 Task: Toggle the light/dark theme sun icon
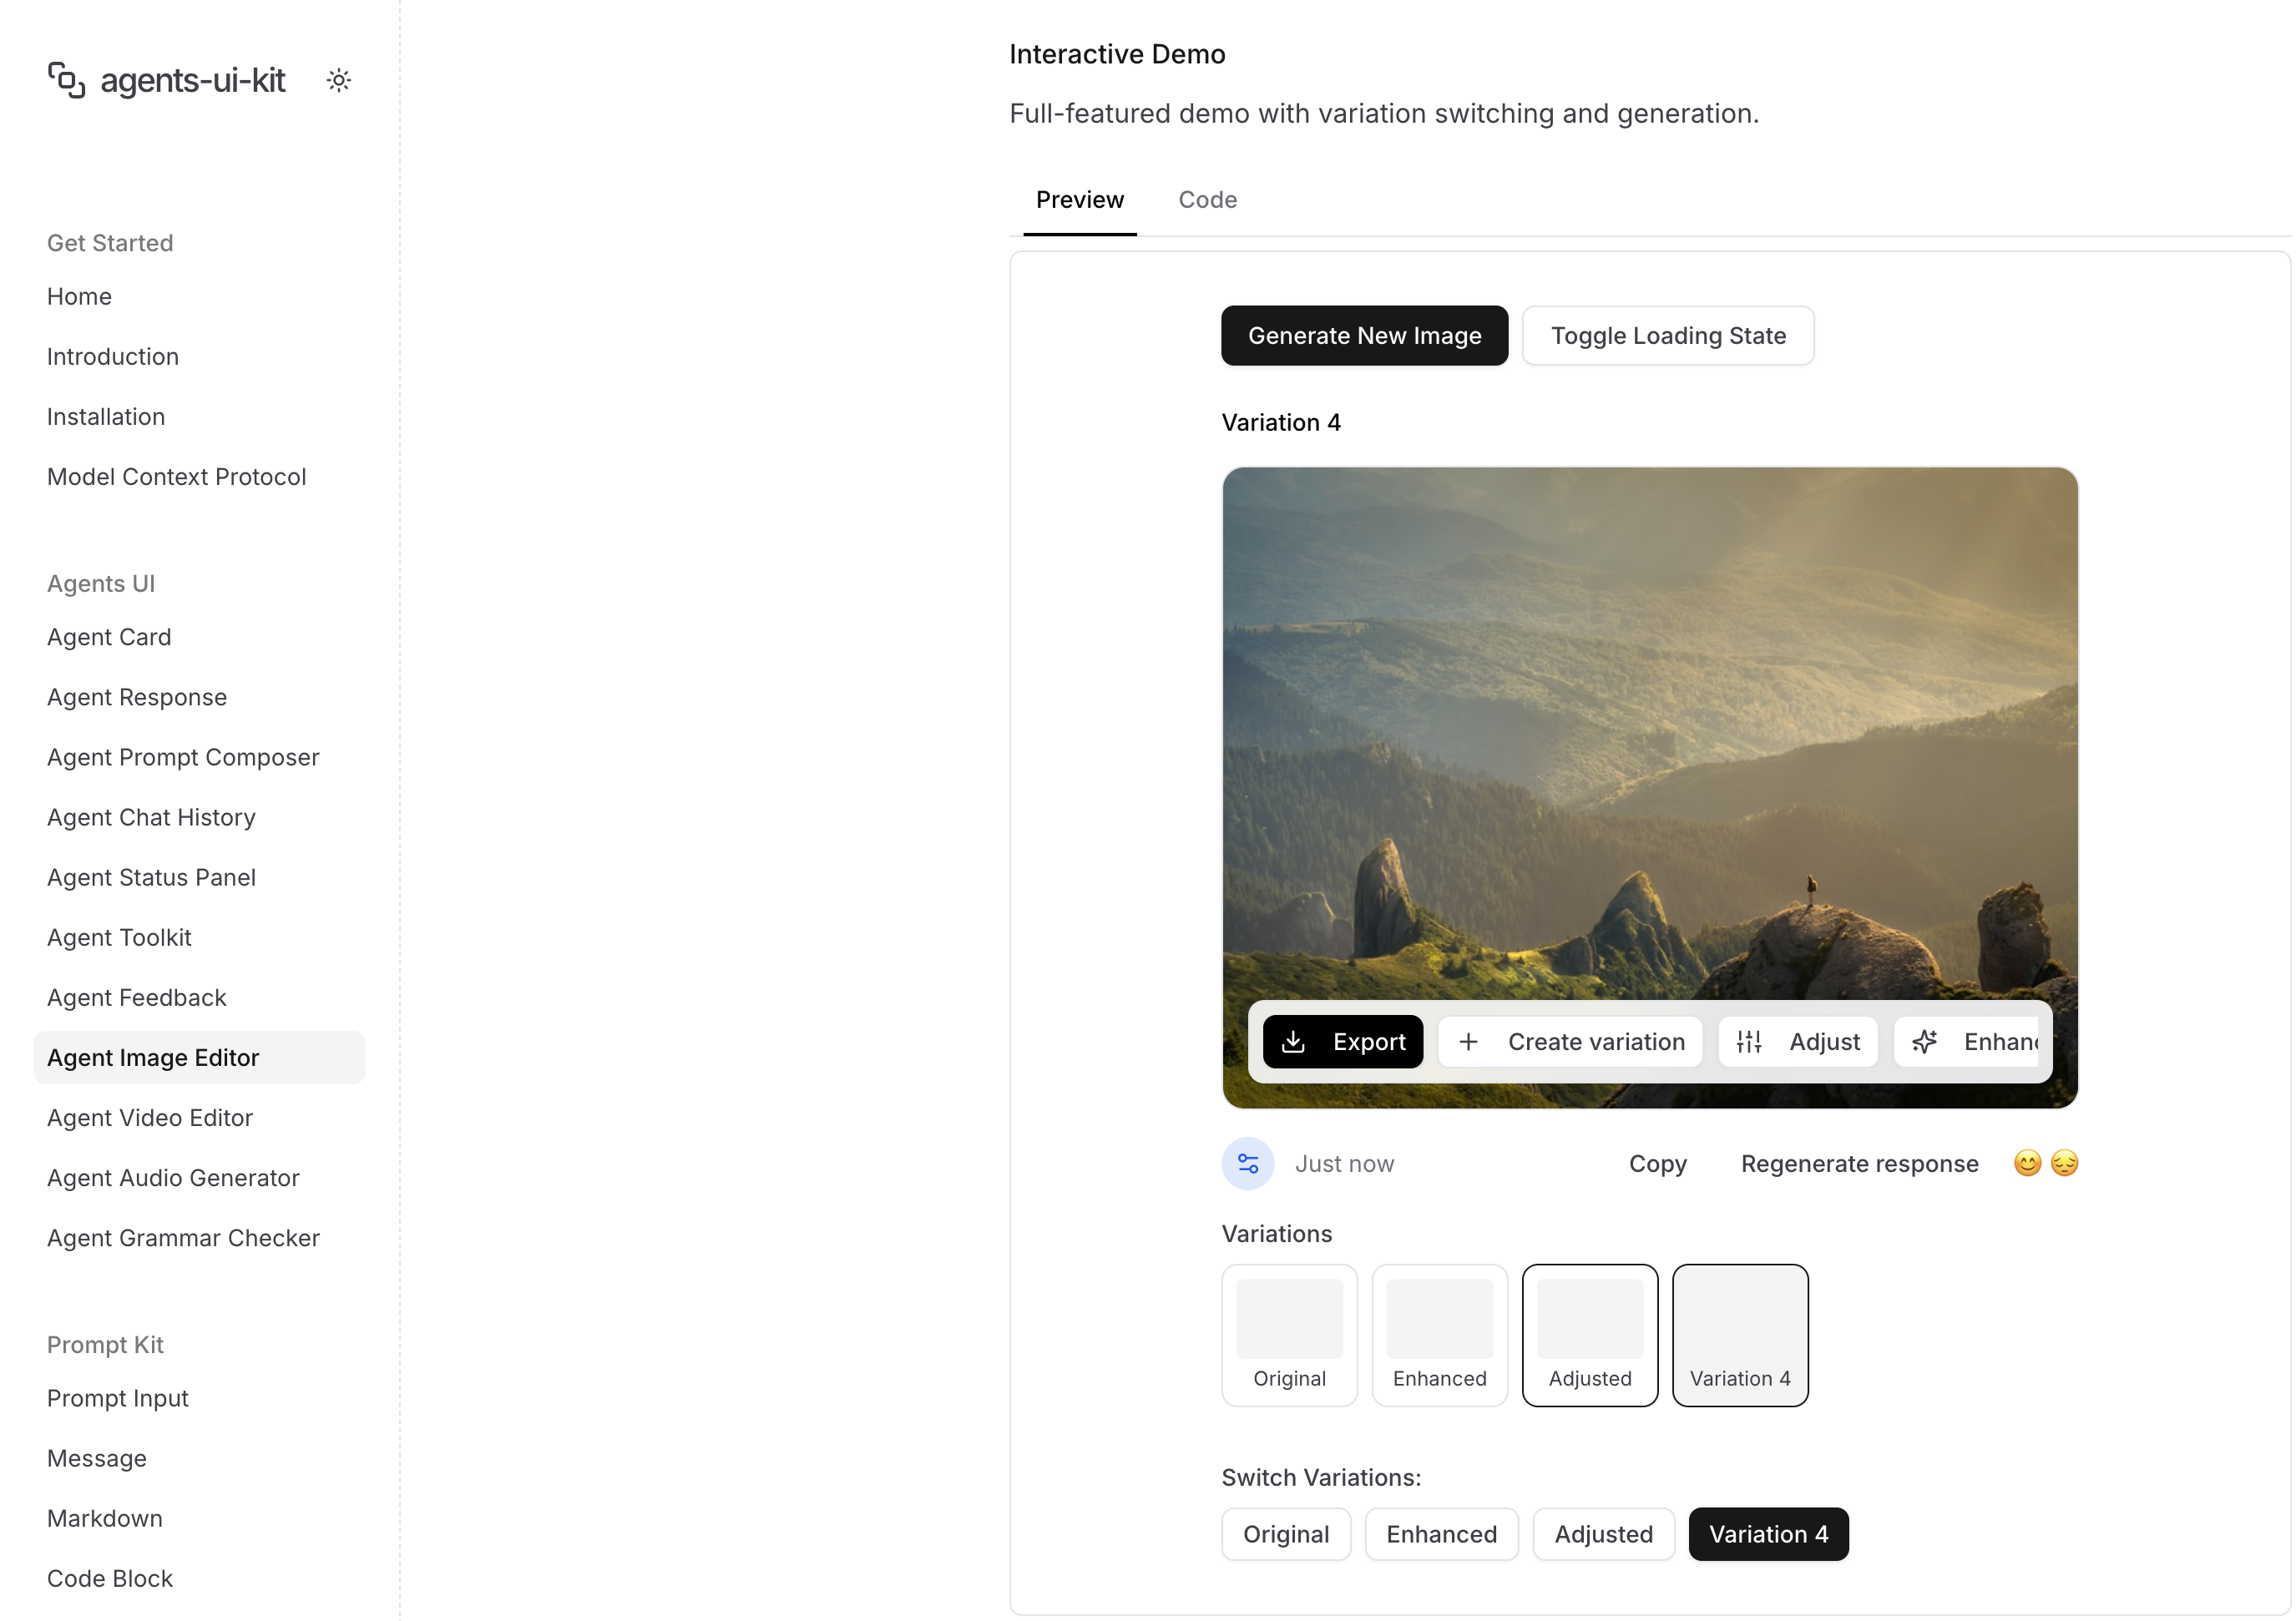tap(339, 80)
